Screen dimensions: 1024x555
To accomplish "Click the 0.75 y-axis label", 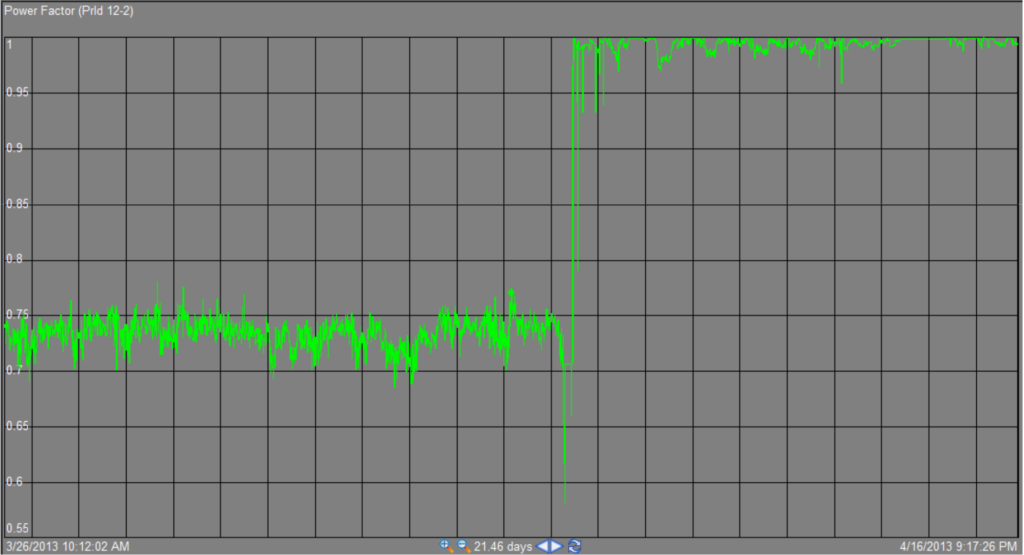I will [16, 315].
